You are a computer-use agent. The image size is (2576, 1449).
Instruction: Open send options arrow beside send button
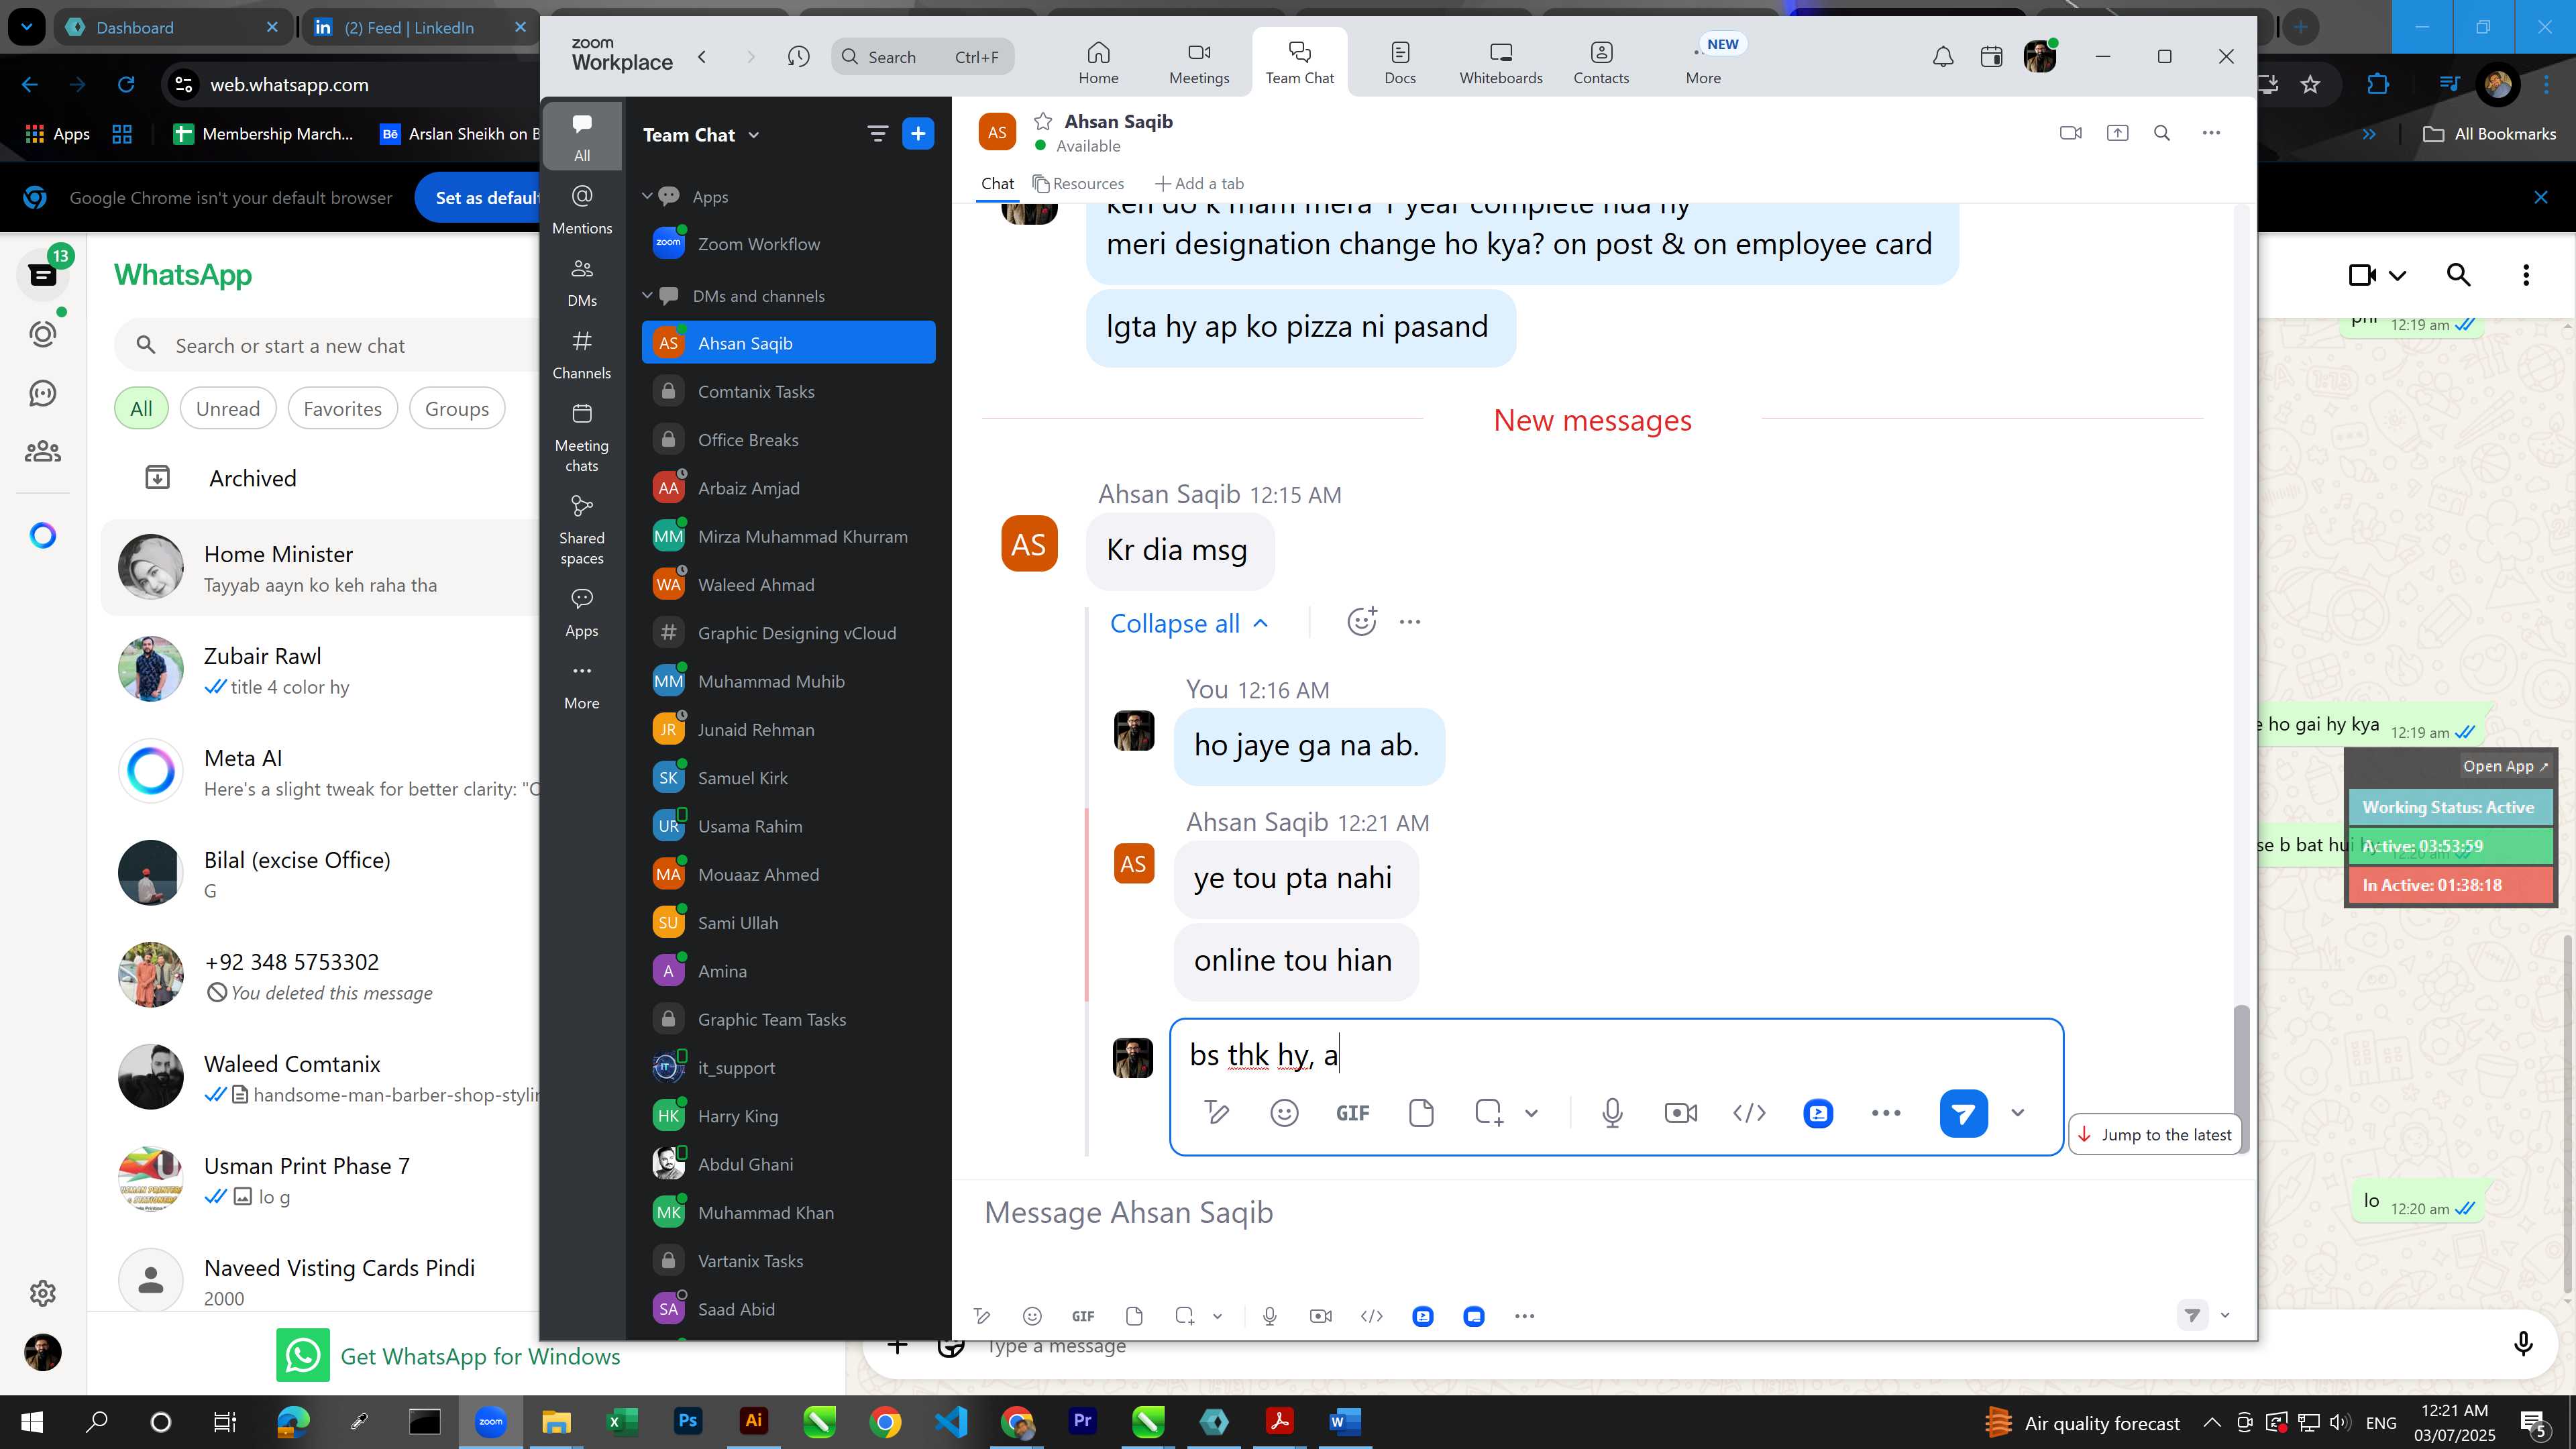(2017, 1113)
